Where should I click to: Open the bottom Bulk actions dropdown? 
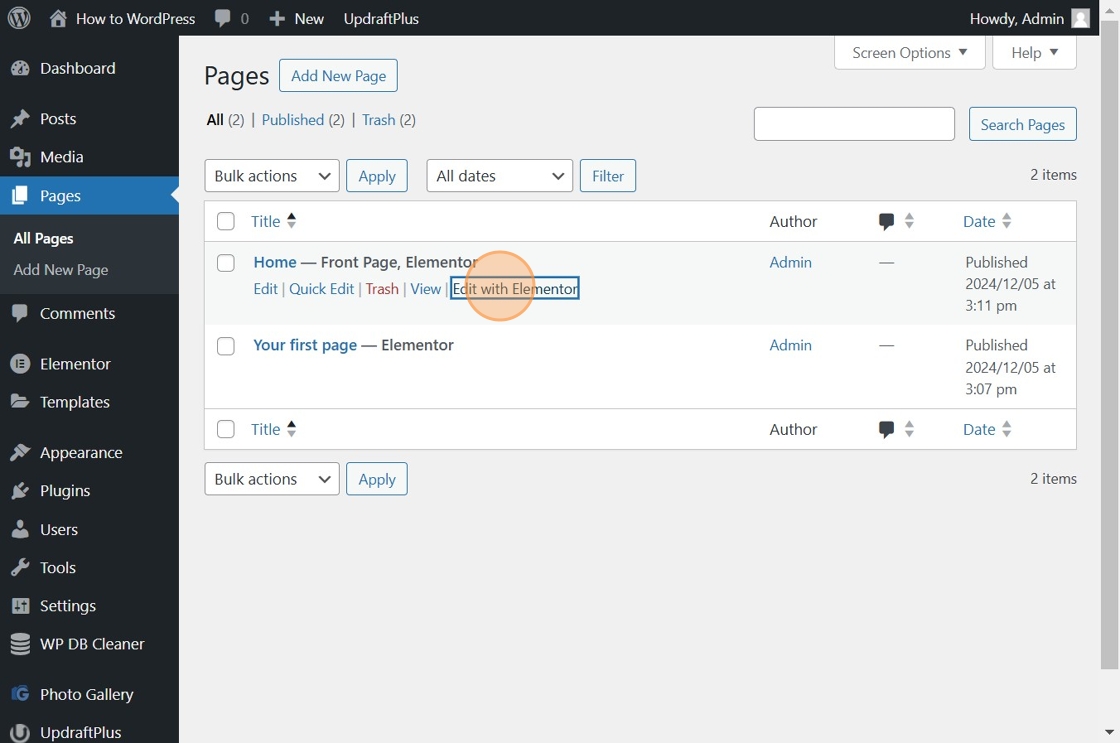(272, 479)
